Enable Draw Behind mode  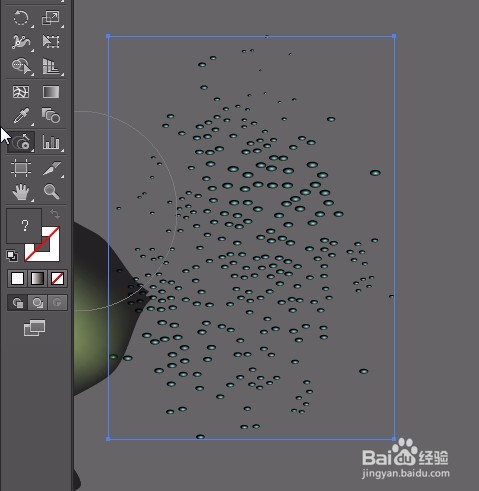point(37,303)
